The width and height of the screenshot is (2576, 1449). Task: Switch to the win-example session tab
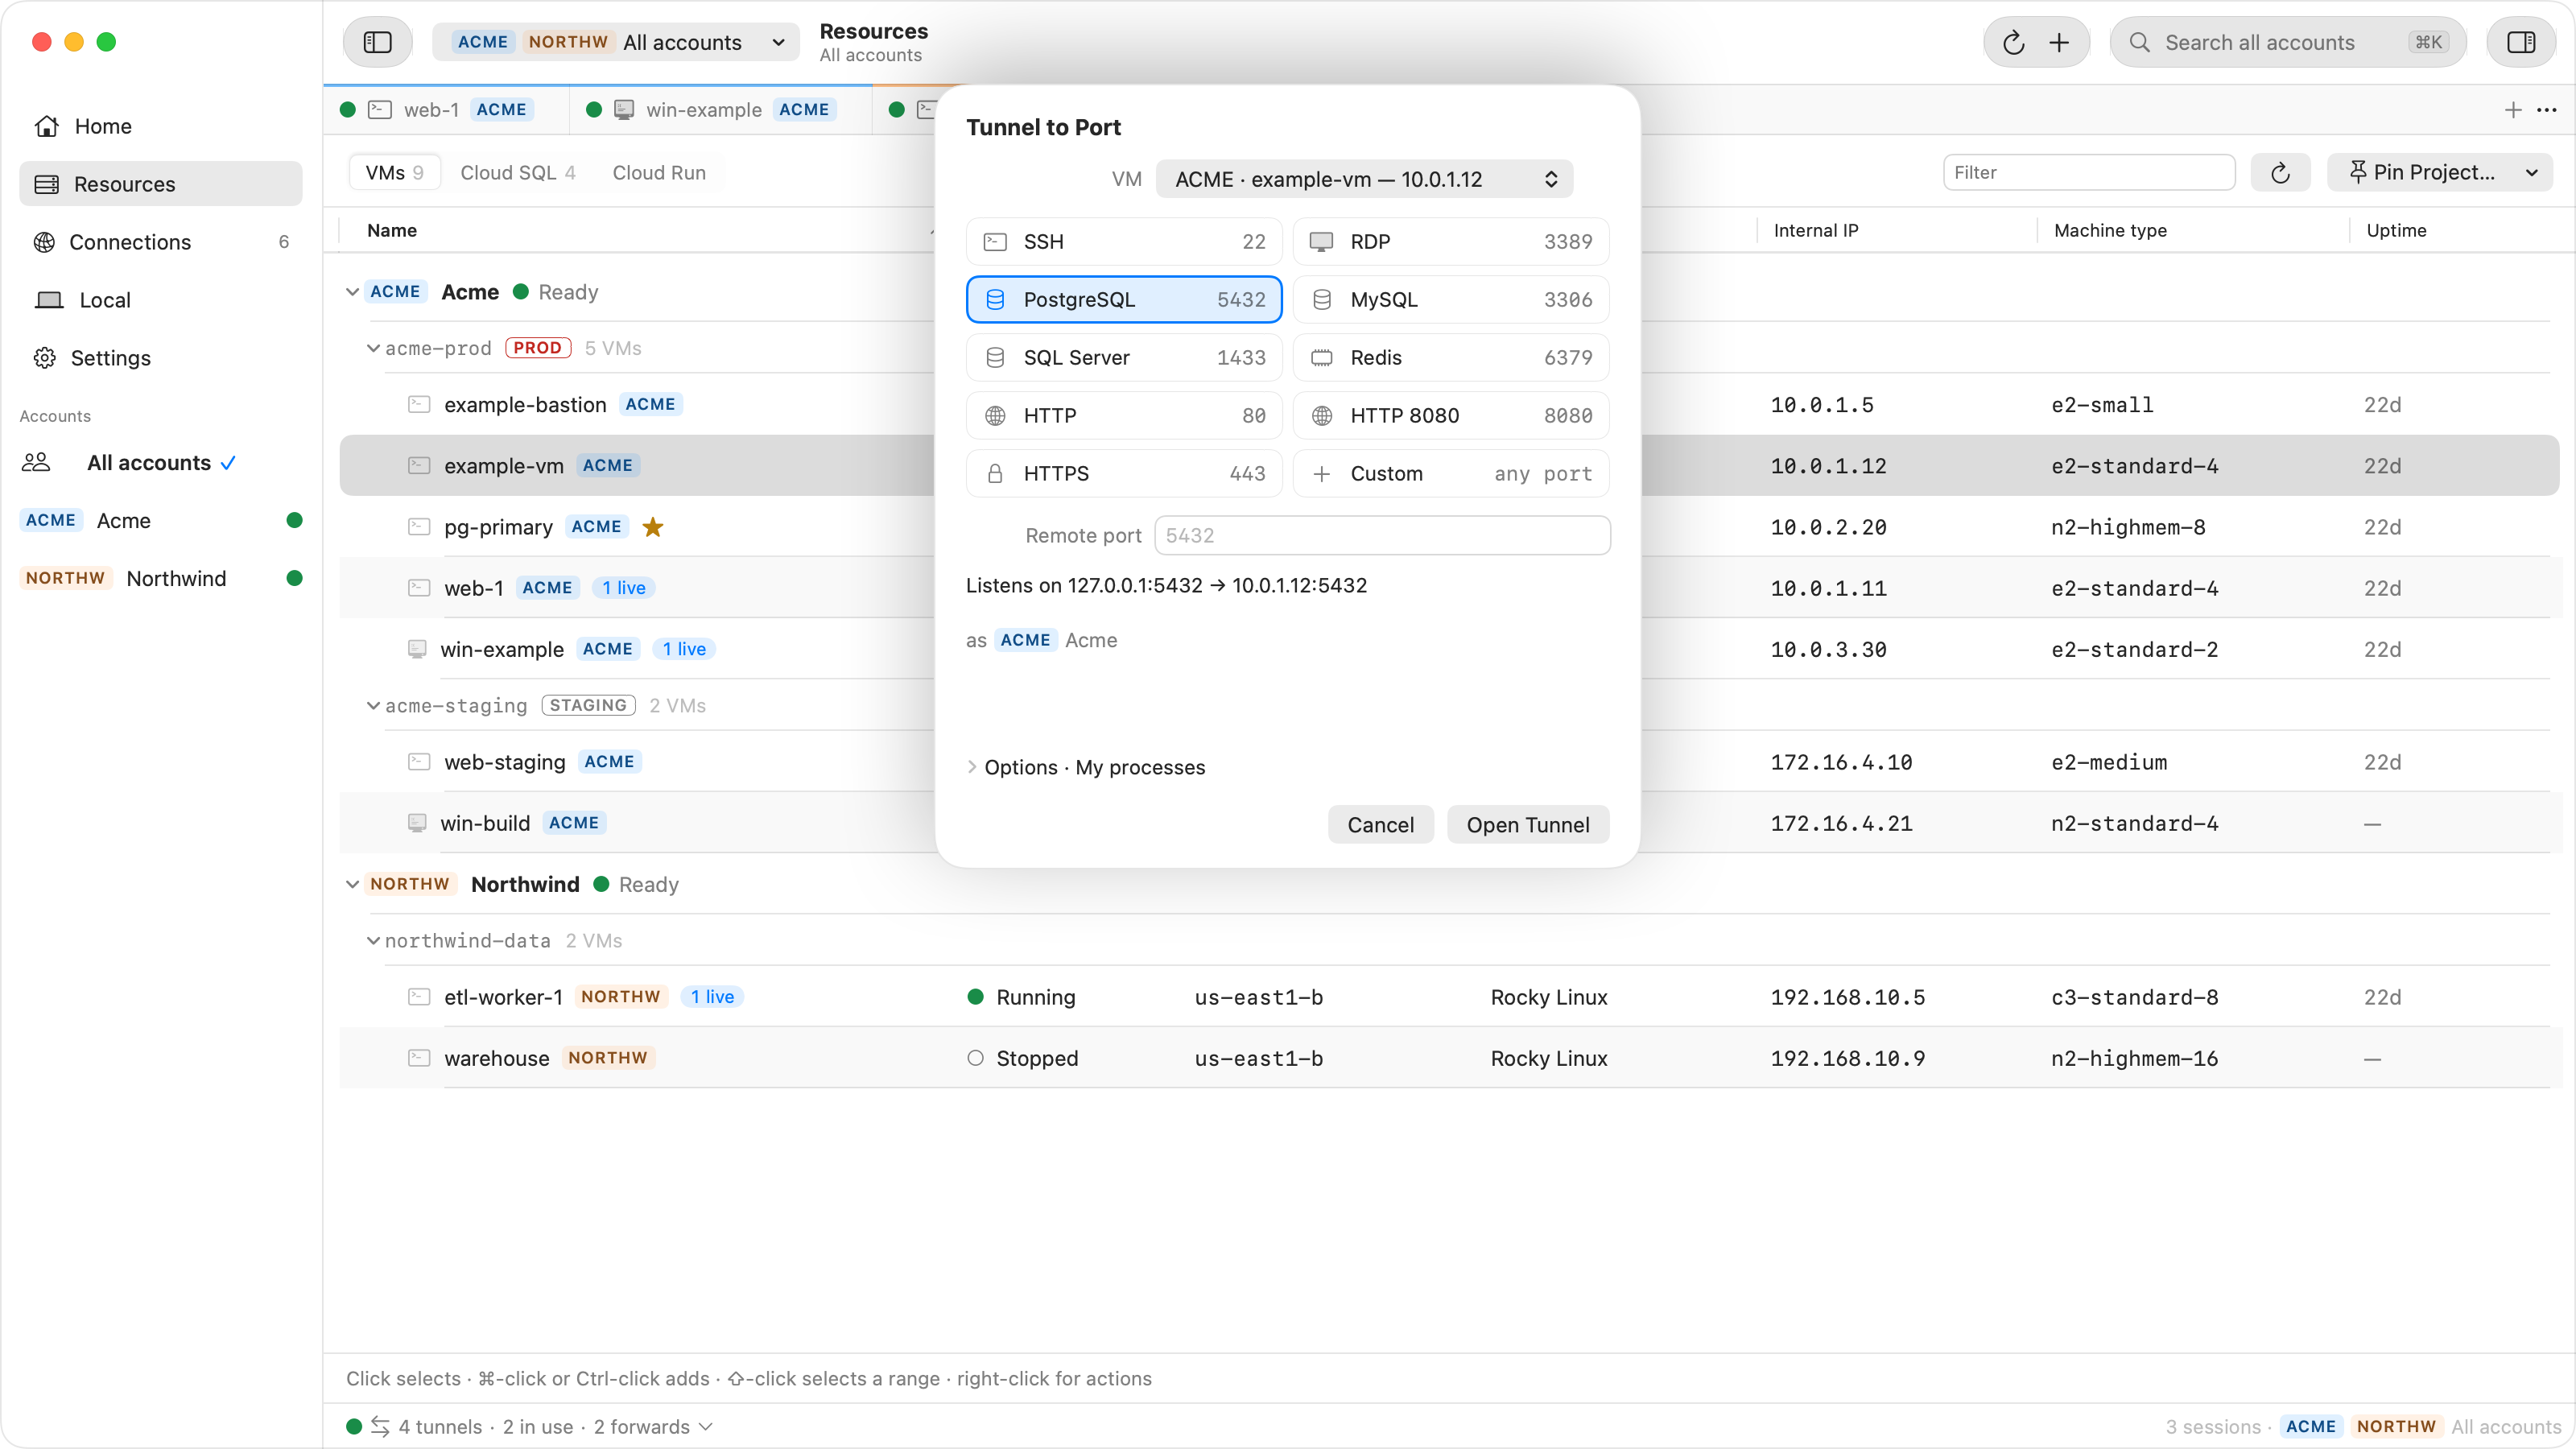click(721, 110)
